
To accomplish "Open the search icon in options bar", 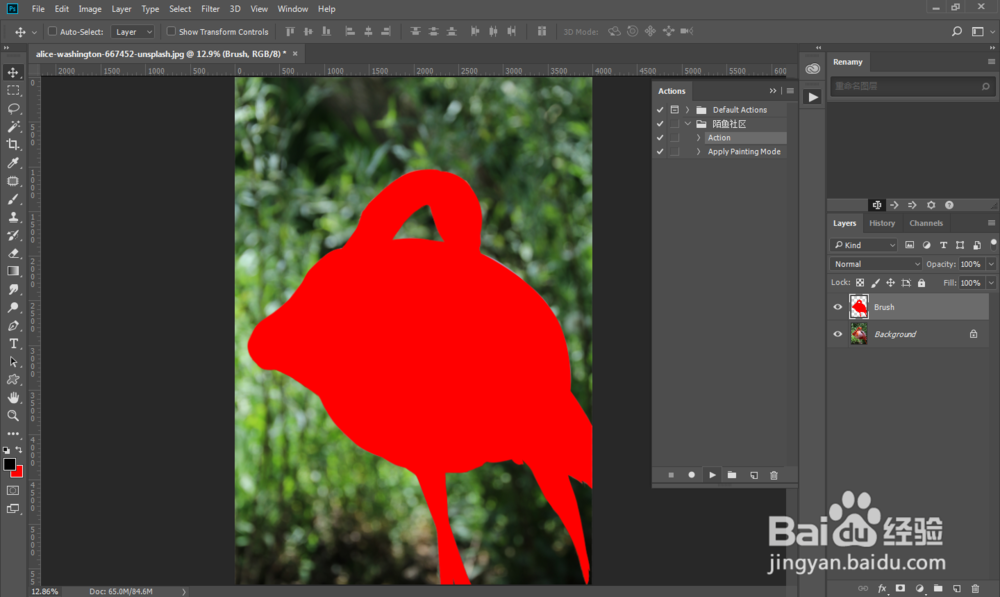I will tap(957, 31).
